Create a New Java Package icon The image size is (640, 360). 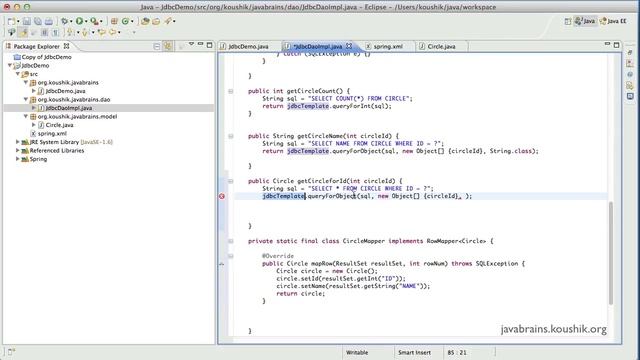click(114, 21)
